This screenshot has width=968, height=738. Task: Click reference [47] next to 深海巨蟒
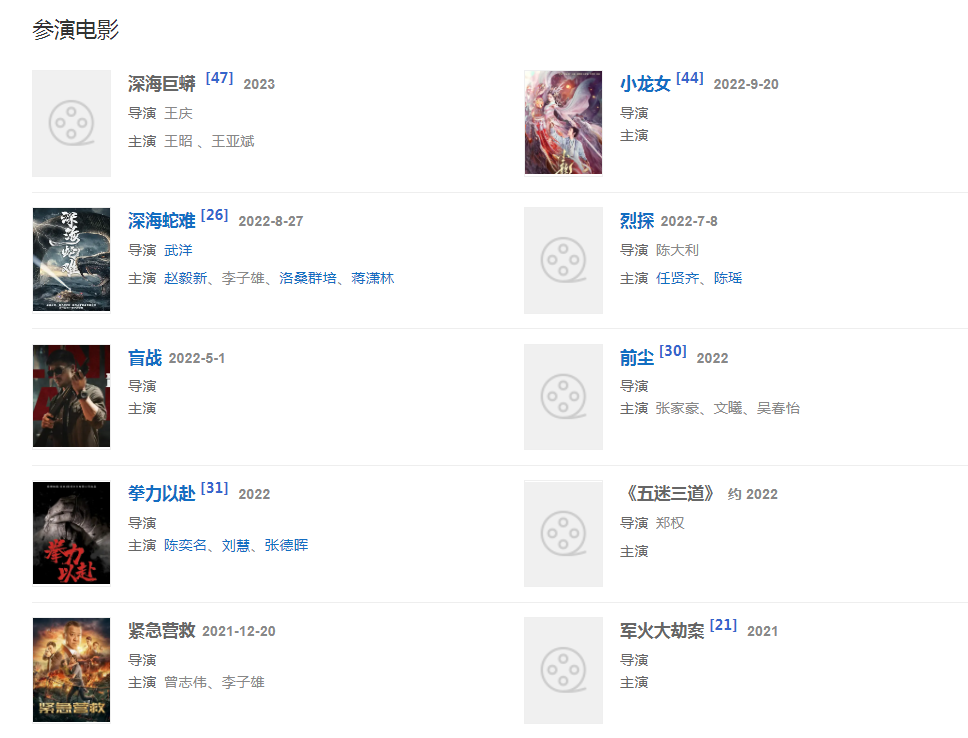(x=219, y=78)
